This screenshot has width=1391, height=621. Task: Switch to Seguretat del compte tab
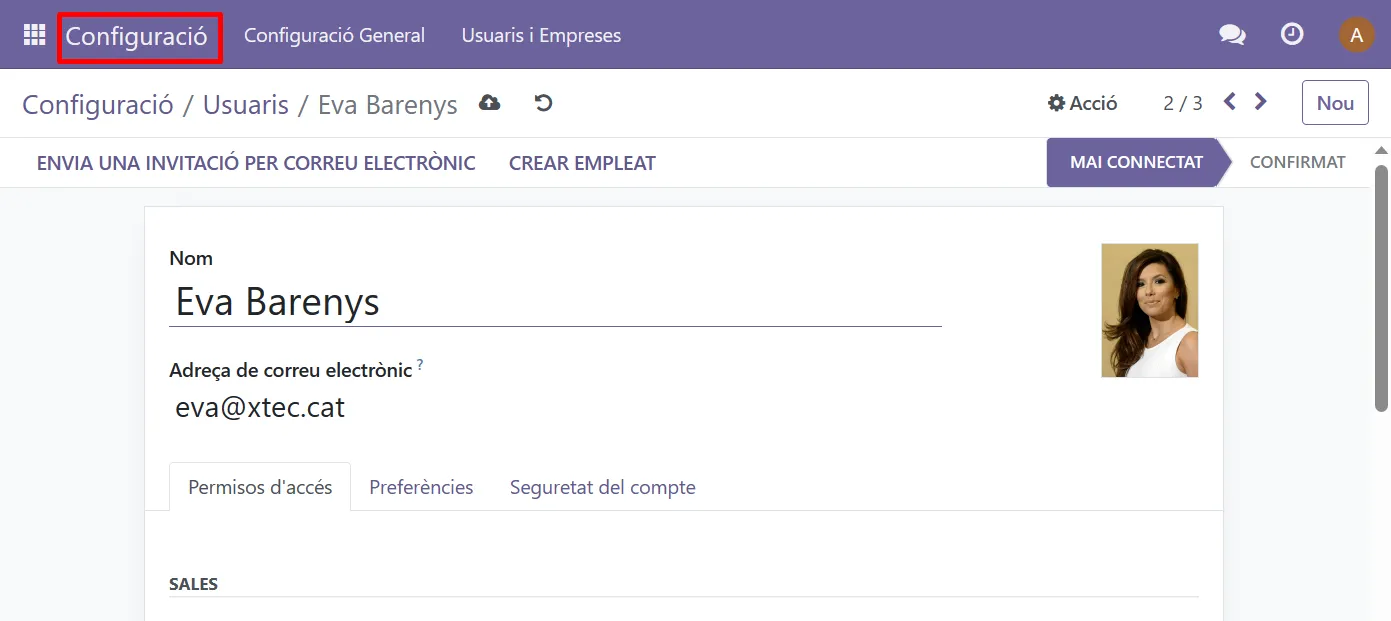[602, 487]
